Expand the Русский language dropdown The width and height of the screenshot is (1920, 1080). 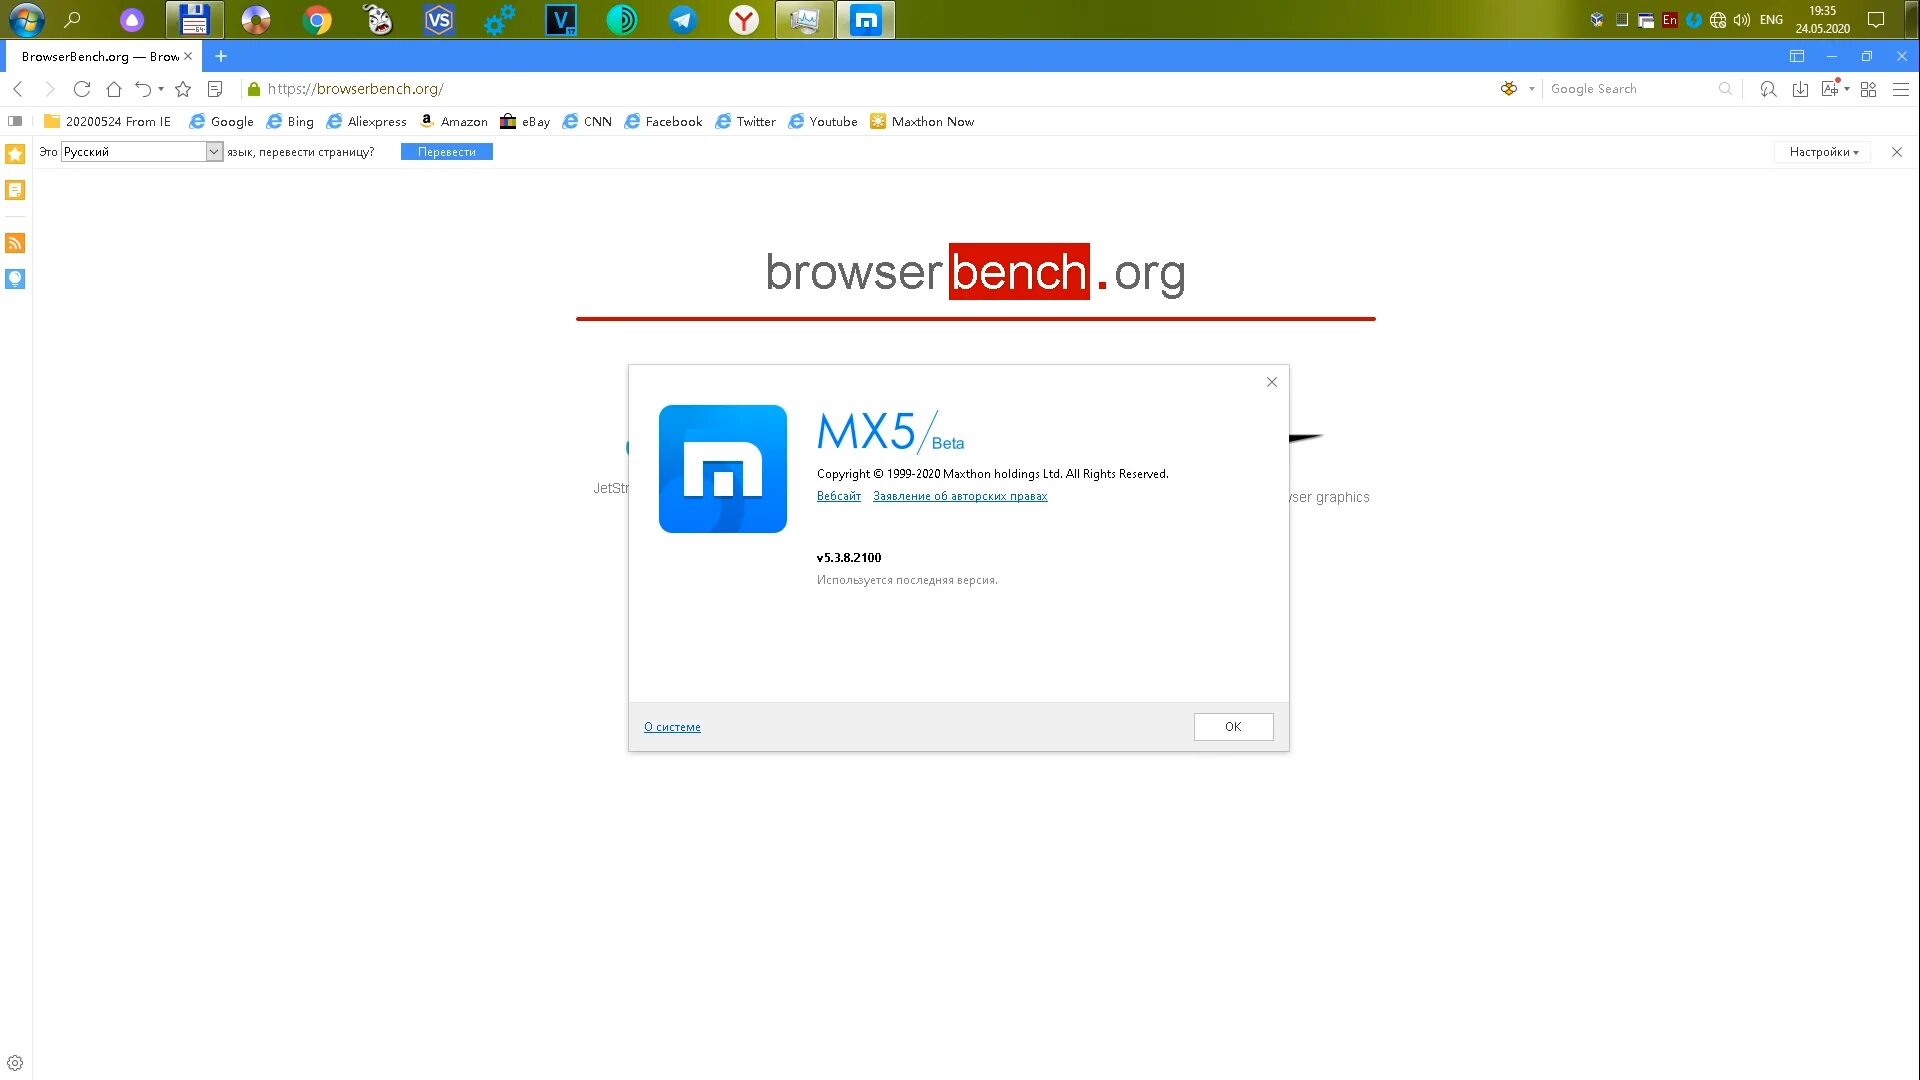tap(213, 152)
